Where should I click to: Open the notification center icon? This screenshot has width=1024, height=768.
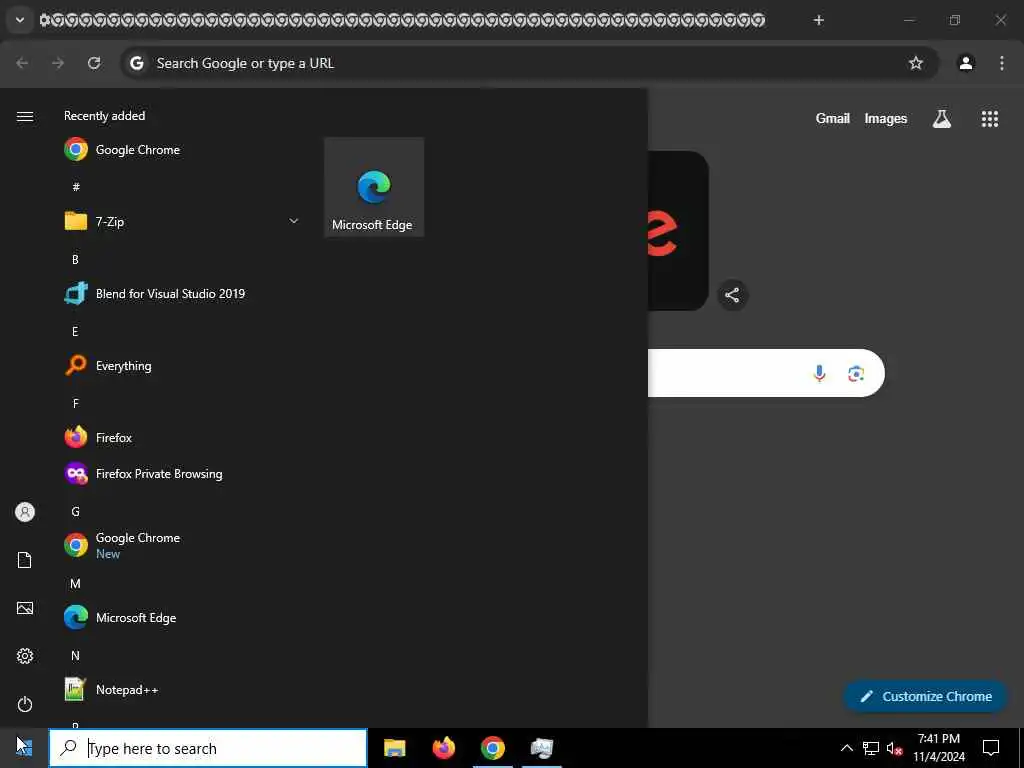pos(991,748)
